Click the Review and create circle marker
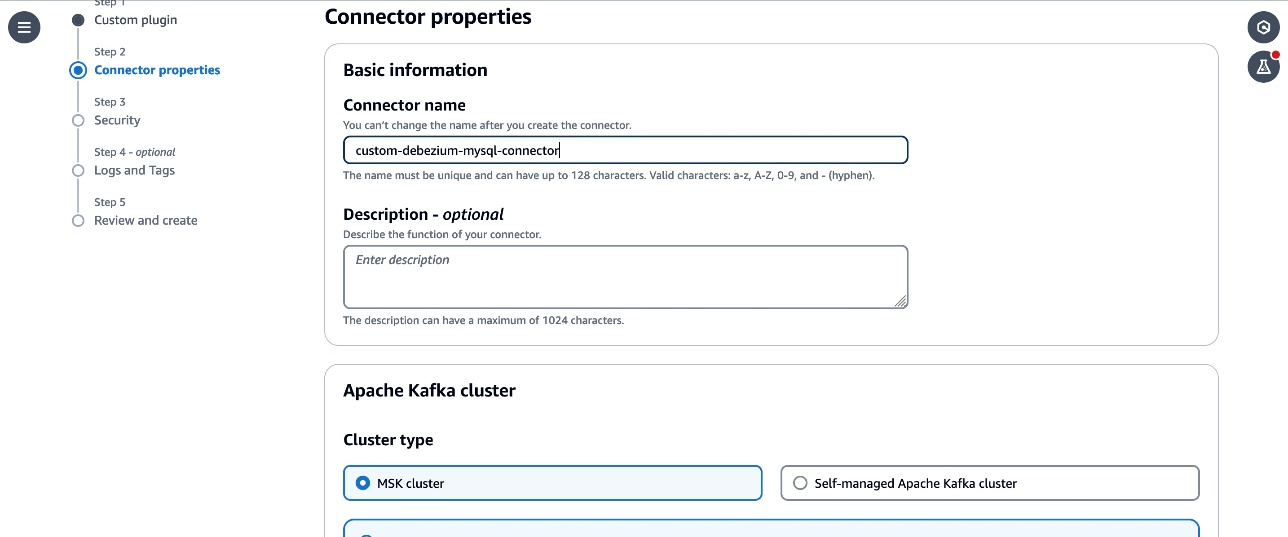The height and width of the screenshot is (537, 1288). tap(78, 220)
